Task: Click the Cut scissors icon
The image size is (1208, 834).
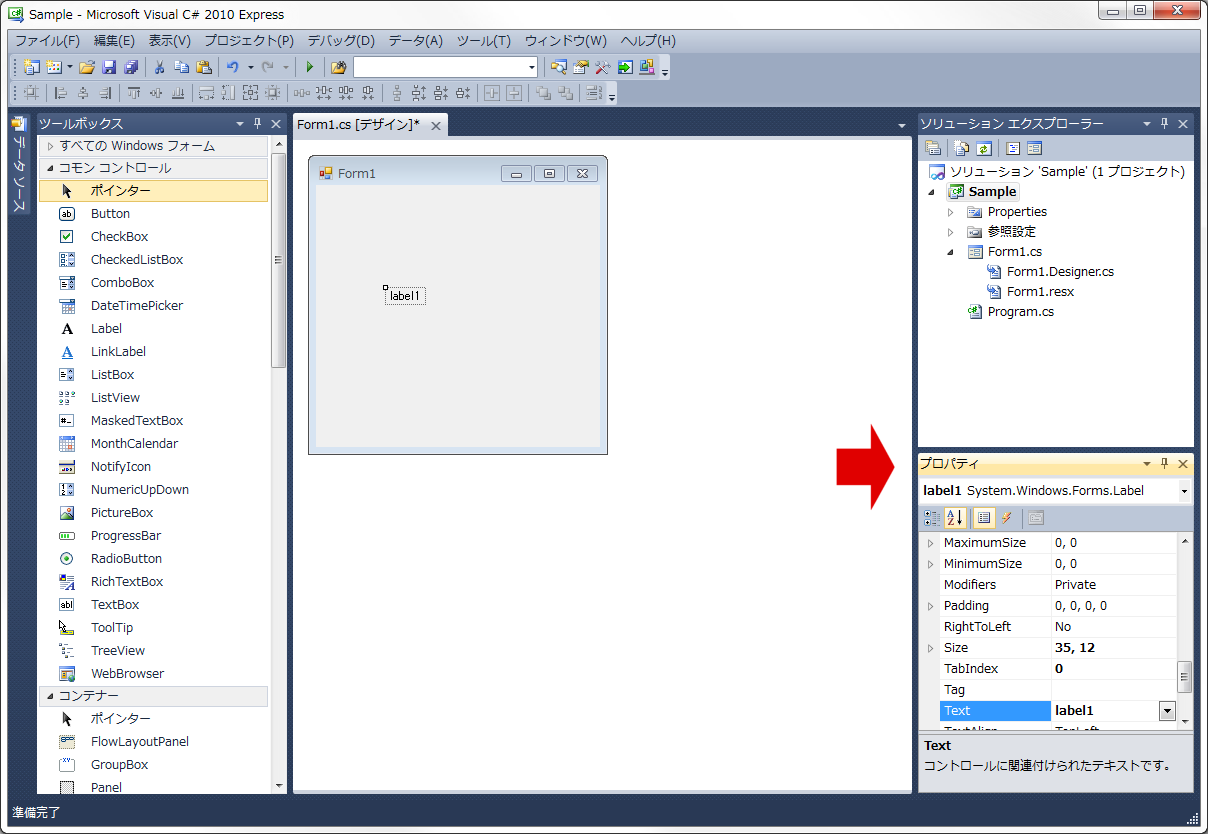Action: coord(159,67)
